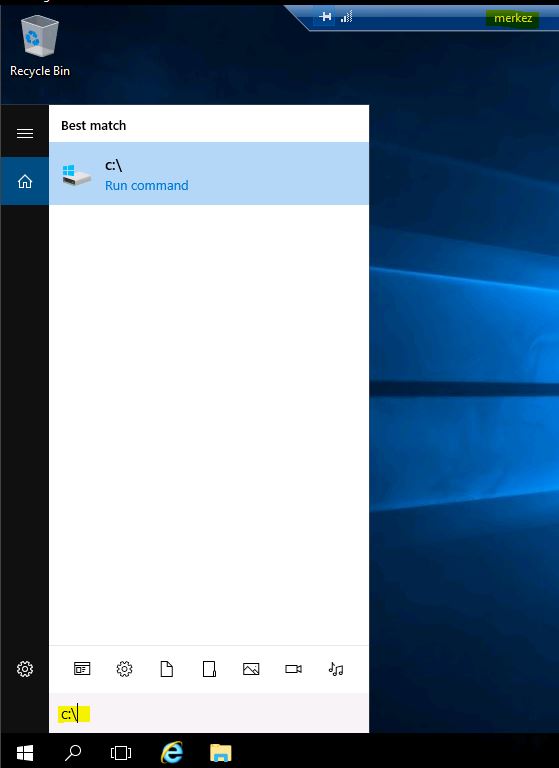Open search settings gear in sidebar
This screenshot has width=559, height=768.
click(25, 669)
